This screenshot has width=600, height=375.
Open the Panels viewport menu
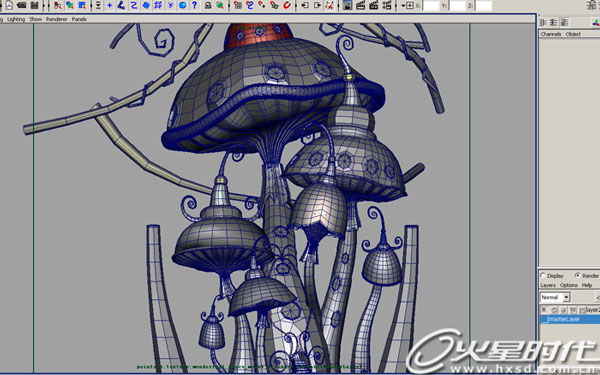(79, 19)
